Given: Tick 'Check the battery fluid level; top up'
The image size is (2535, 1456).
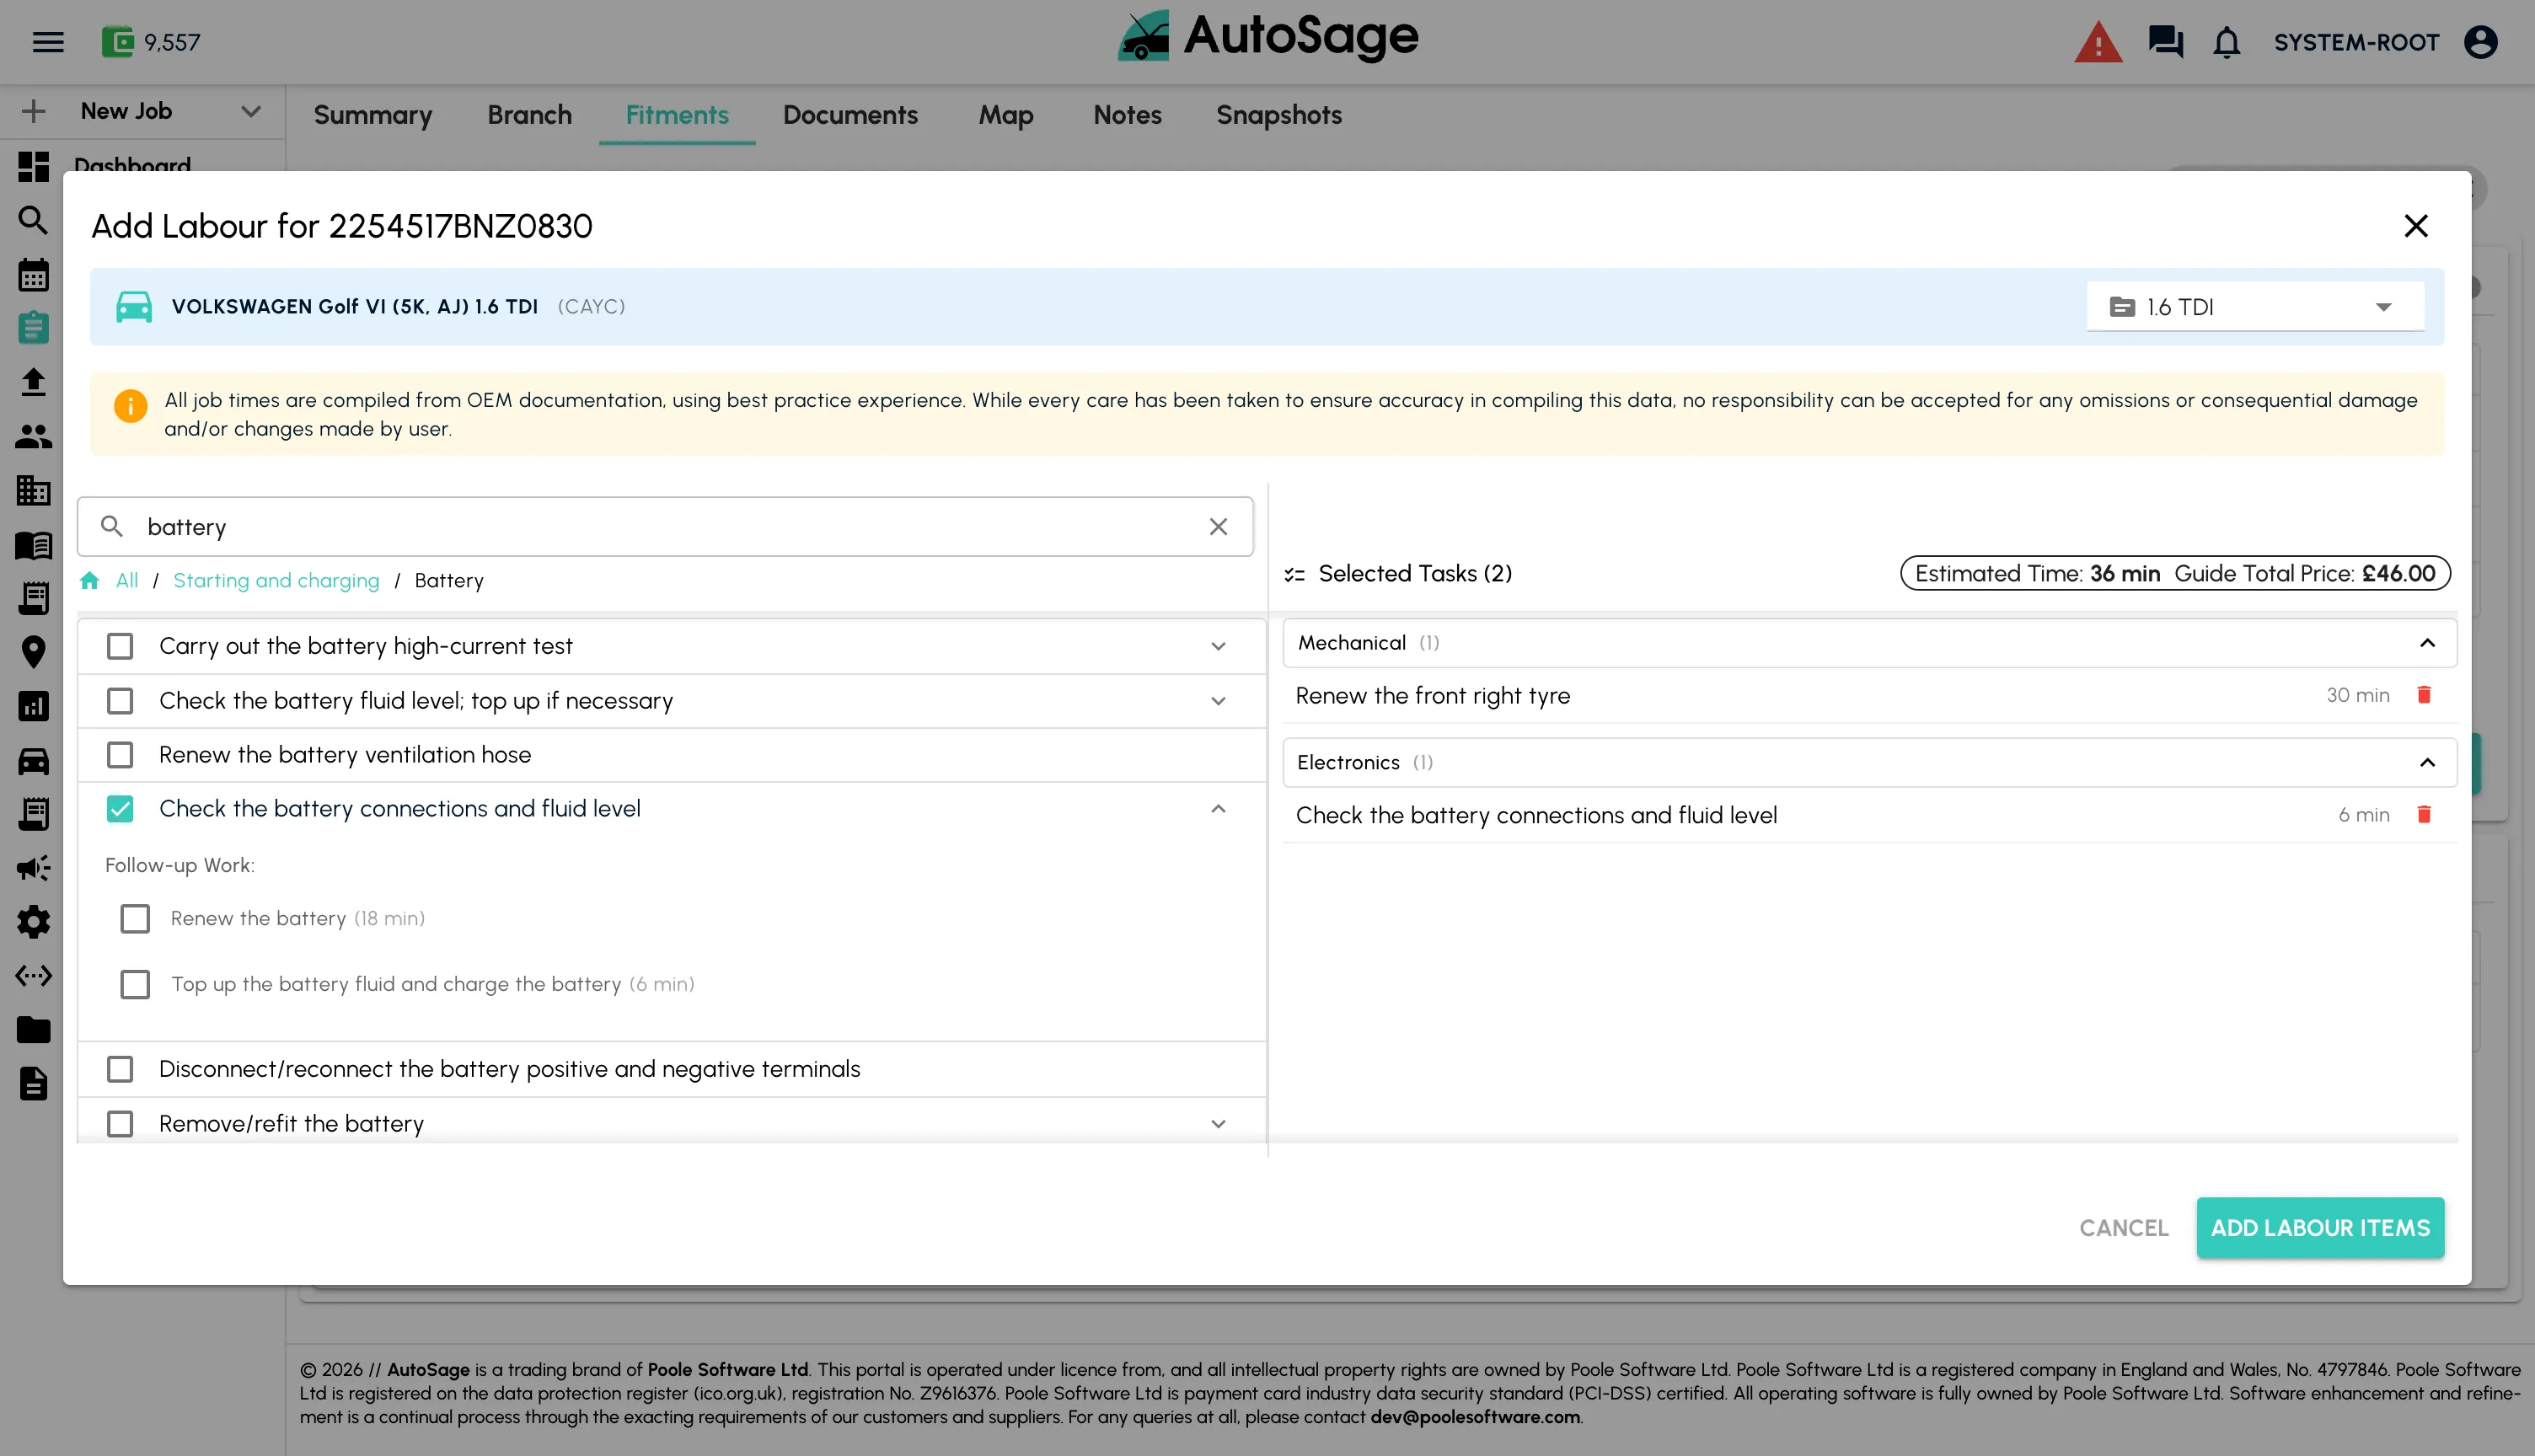Looking at the screenshot, I should [120, 701].
